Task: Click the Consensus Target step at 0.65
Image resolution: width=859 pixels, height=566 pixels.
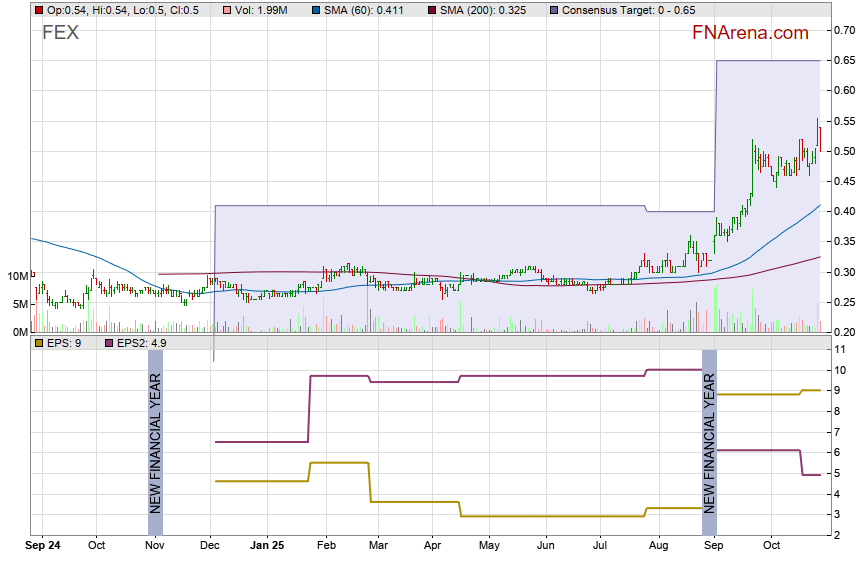Action: (767, 61)
